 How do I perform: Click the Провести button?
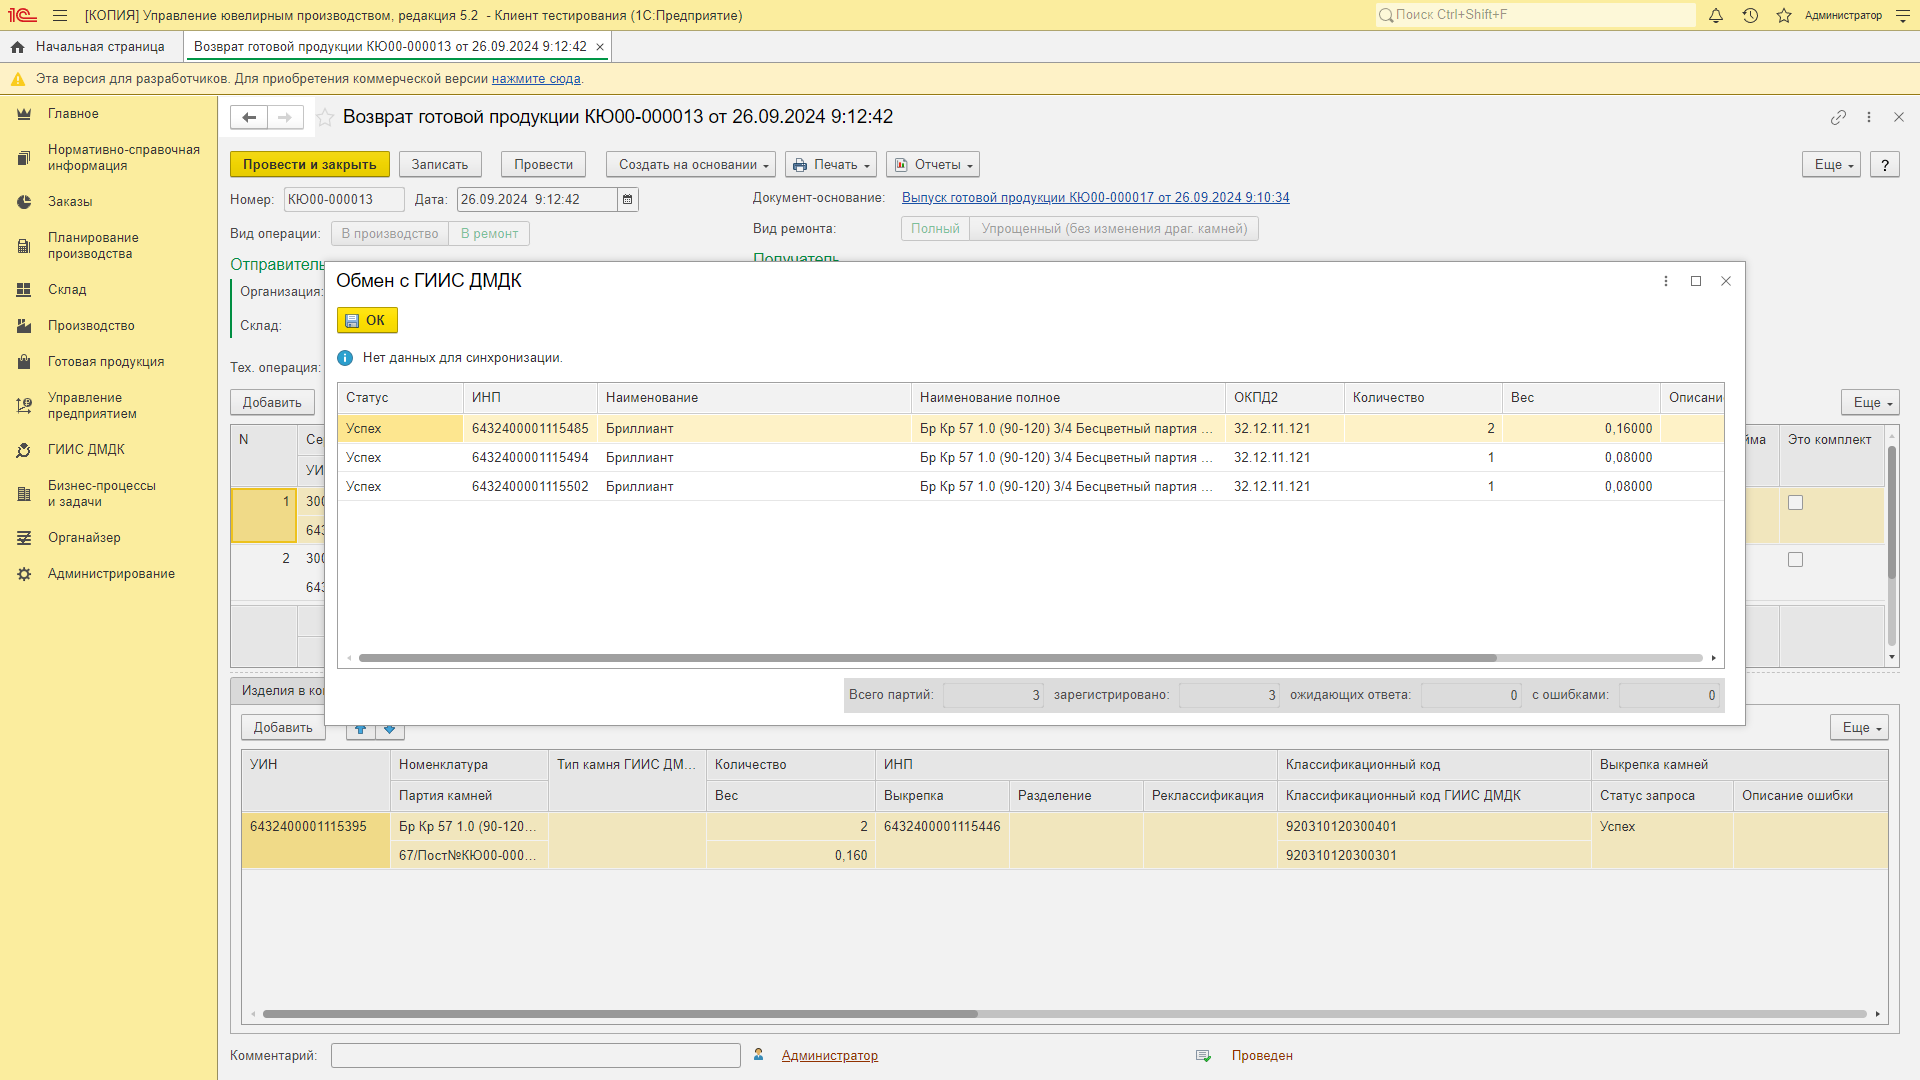[544, 165]
